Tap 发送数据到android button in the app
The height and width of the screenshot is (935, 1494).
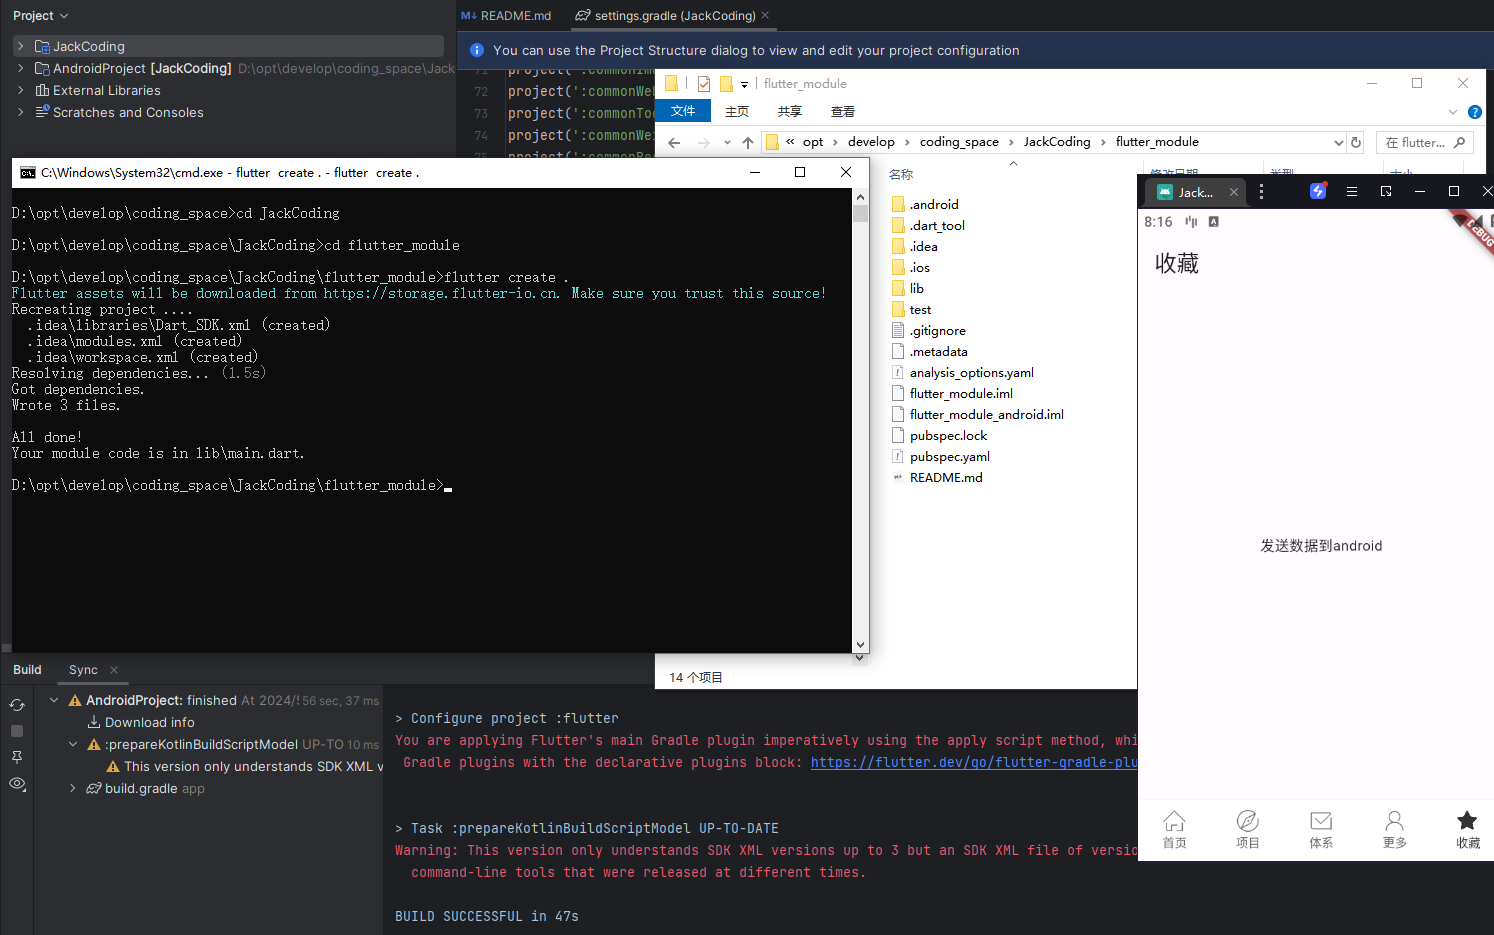coord(1321,546)
